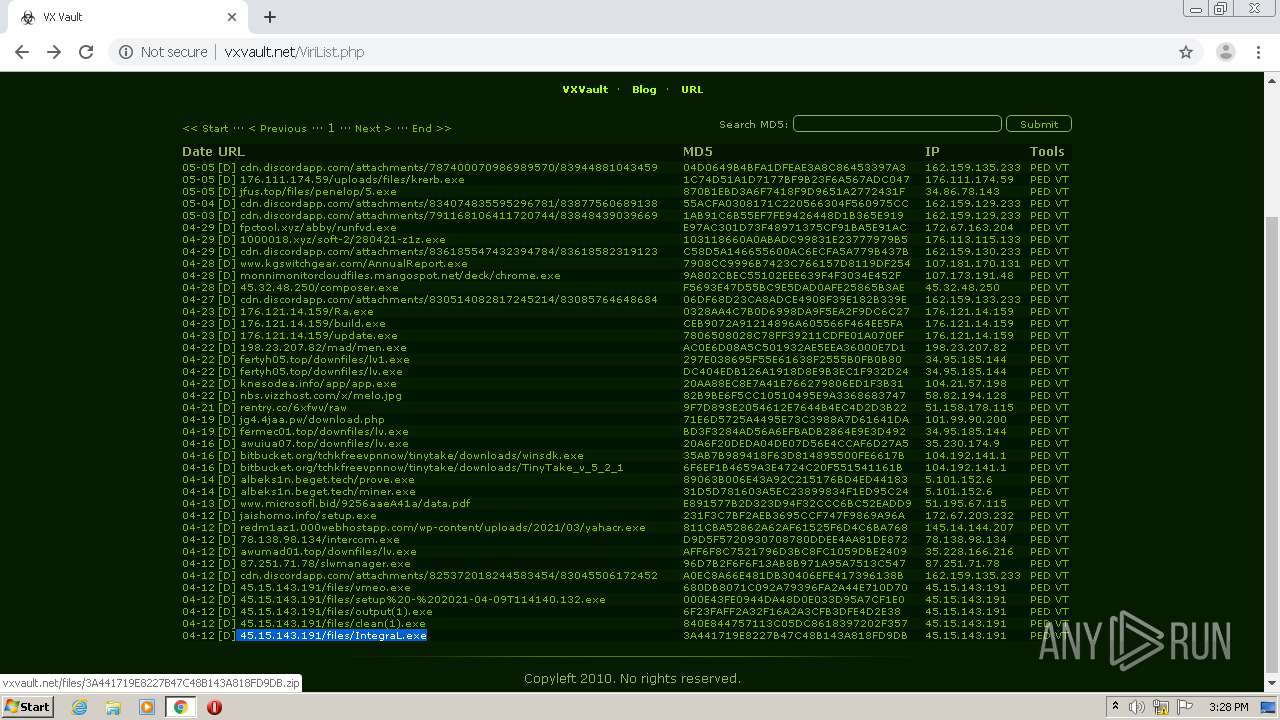The width and height of the screenshot is (1280, 720).
Task: Go to the << Start pagination link
Action: point(205,128)
